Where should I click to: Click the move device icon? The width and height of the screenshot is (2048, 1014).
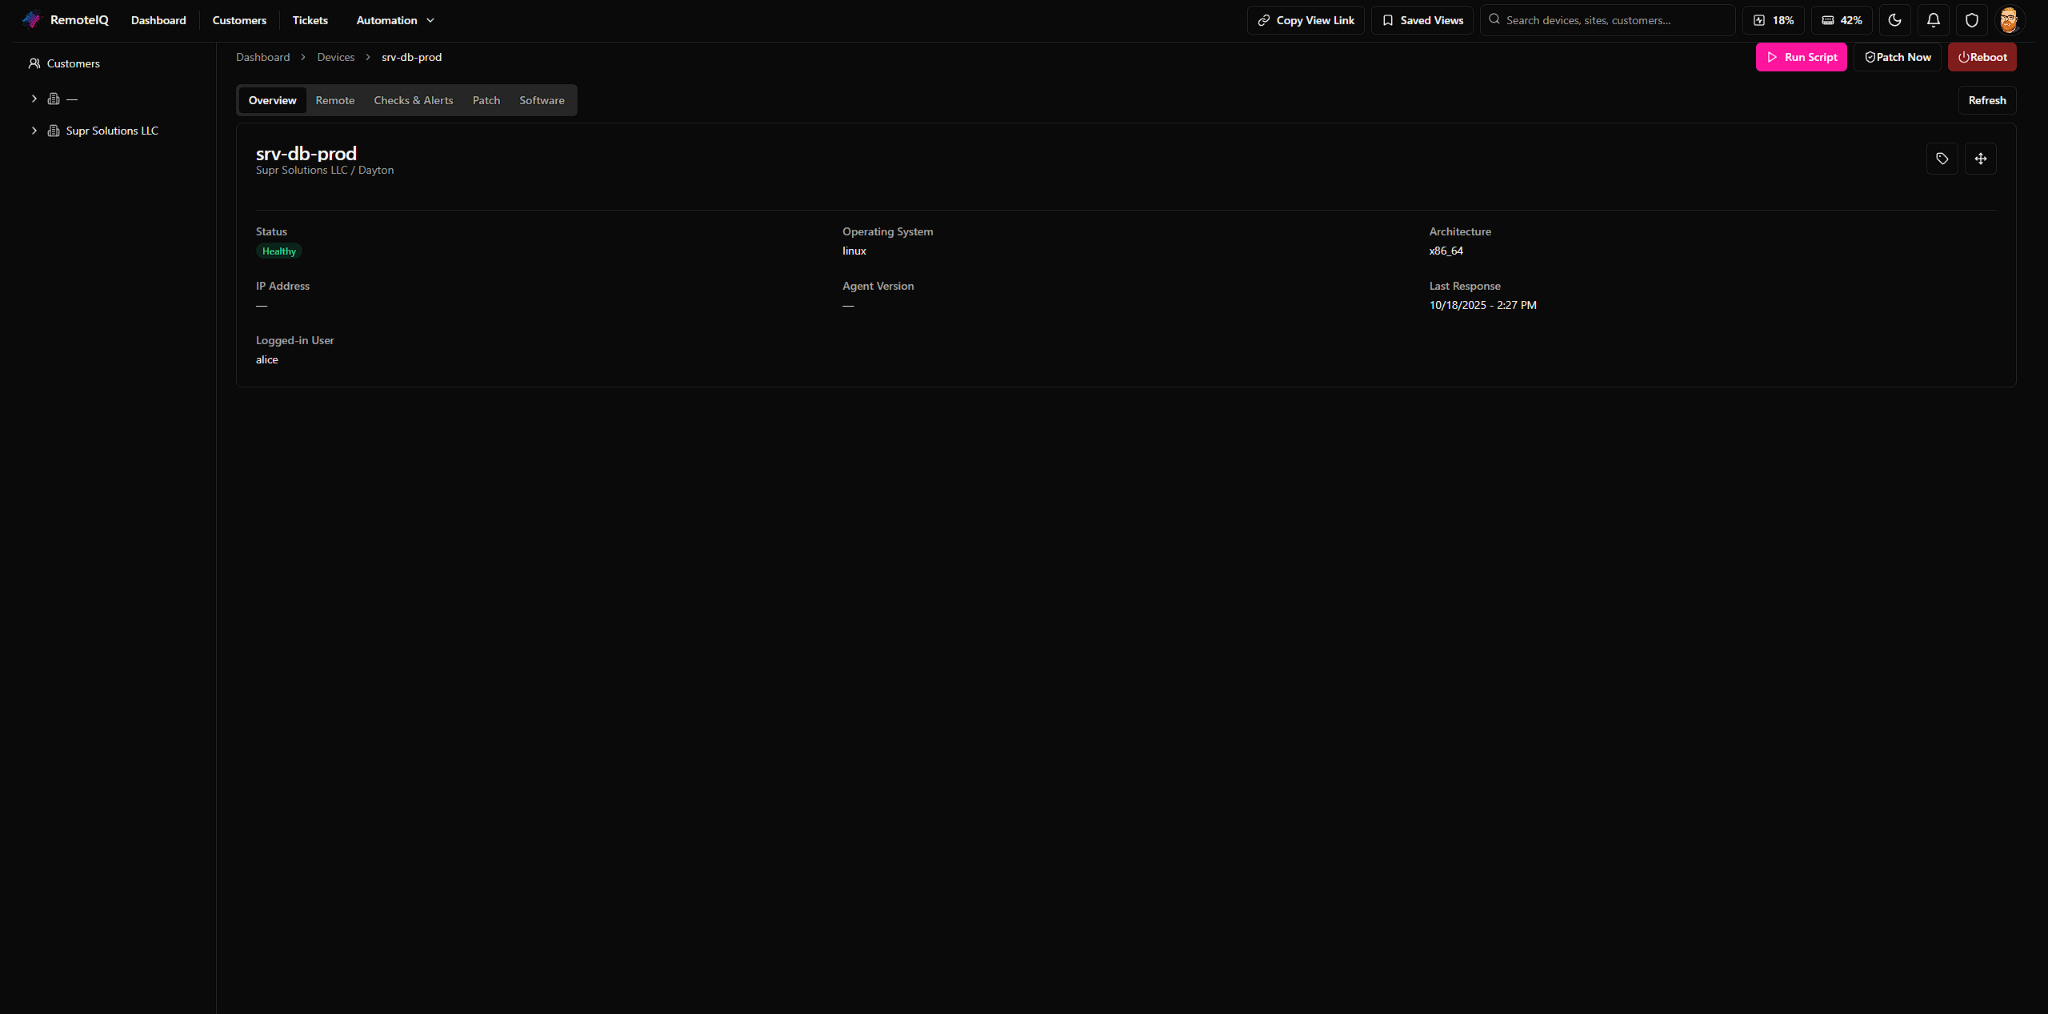[x=1980, y=158]
